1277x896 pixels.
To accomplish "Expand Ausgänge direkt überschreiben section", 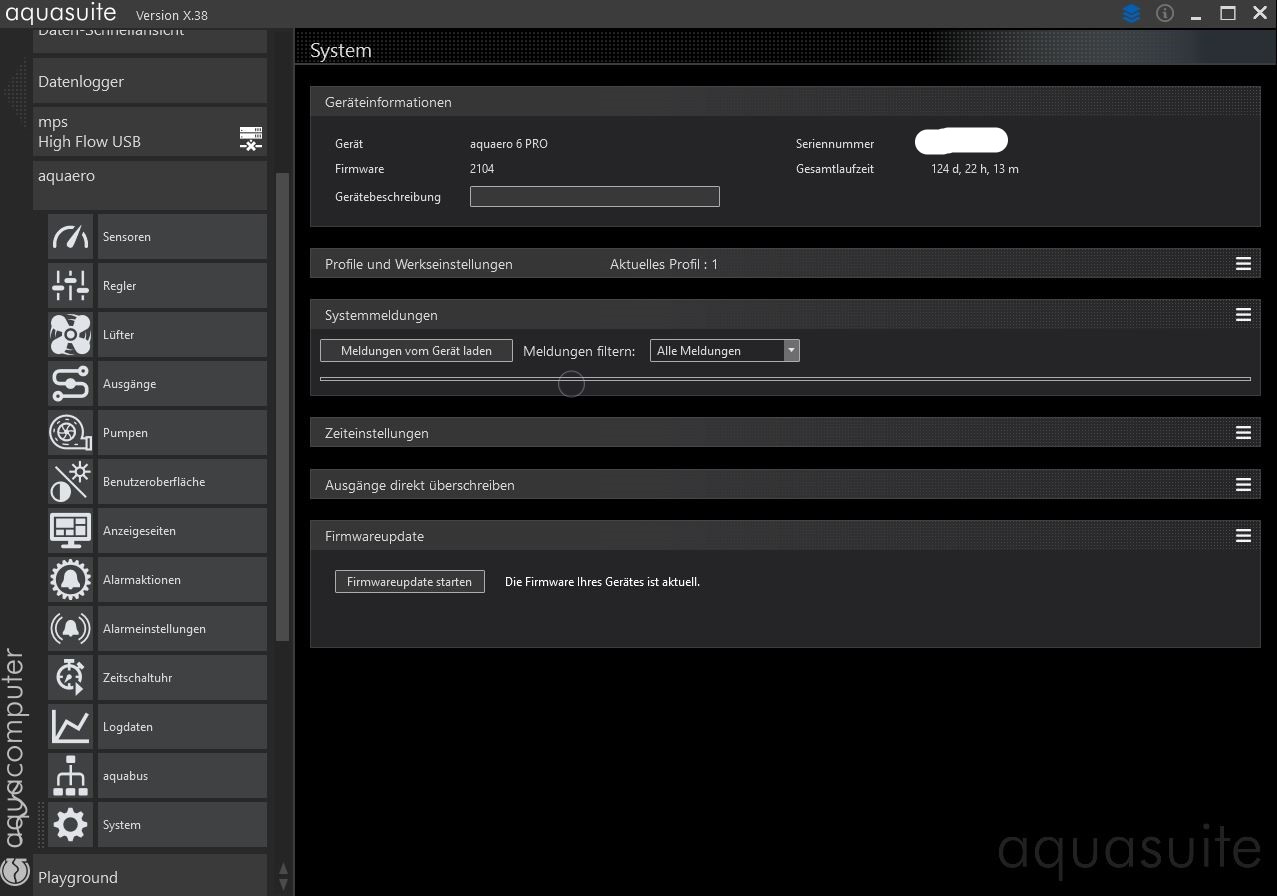I will (x=1243, y=485).
